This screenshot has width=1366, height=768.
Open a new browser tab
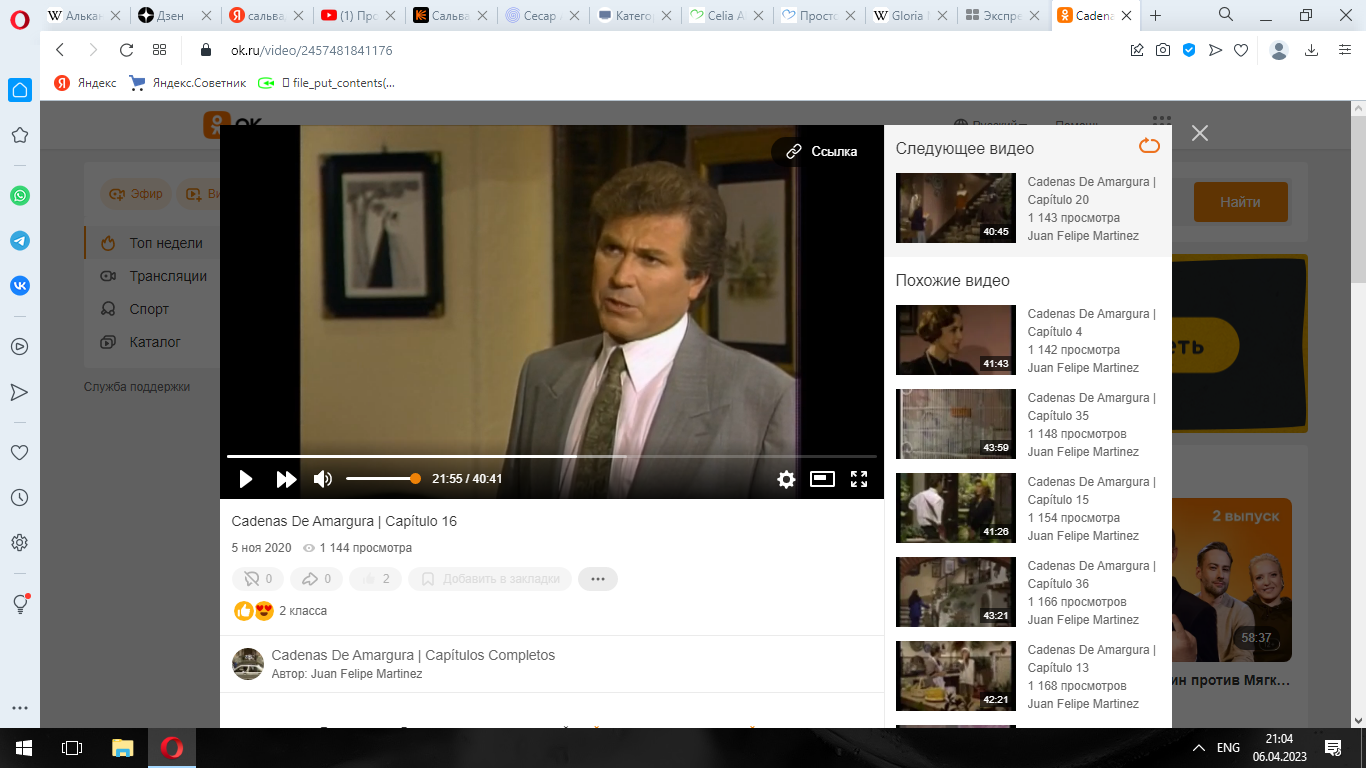[x=1156, y=16]
